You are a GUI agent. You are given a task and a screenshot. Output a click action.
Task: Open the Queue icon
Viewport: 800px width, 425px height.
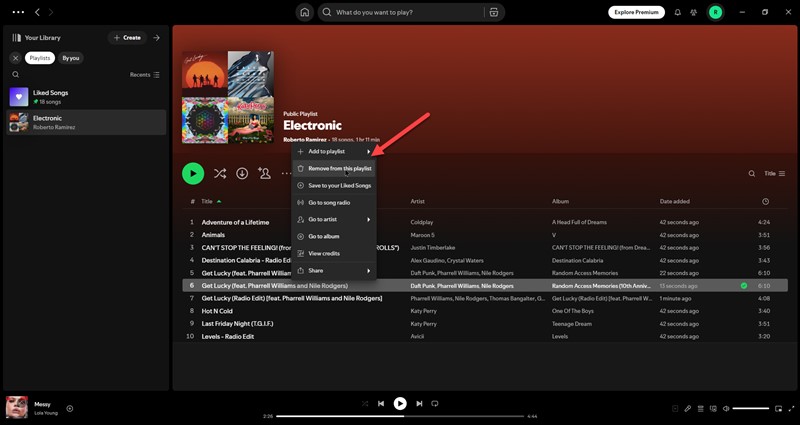click(701, 409)
